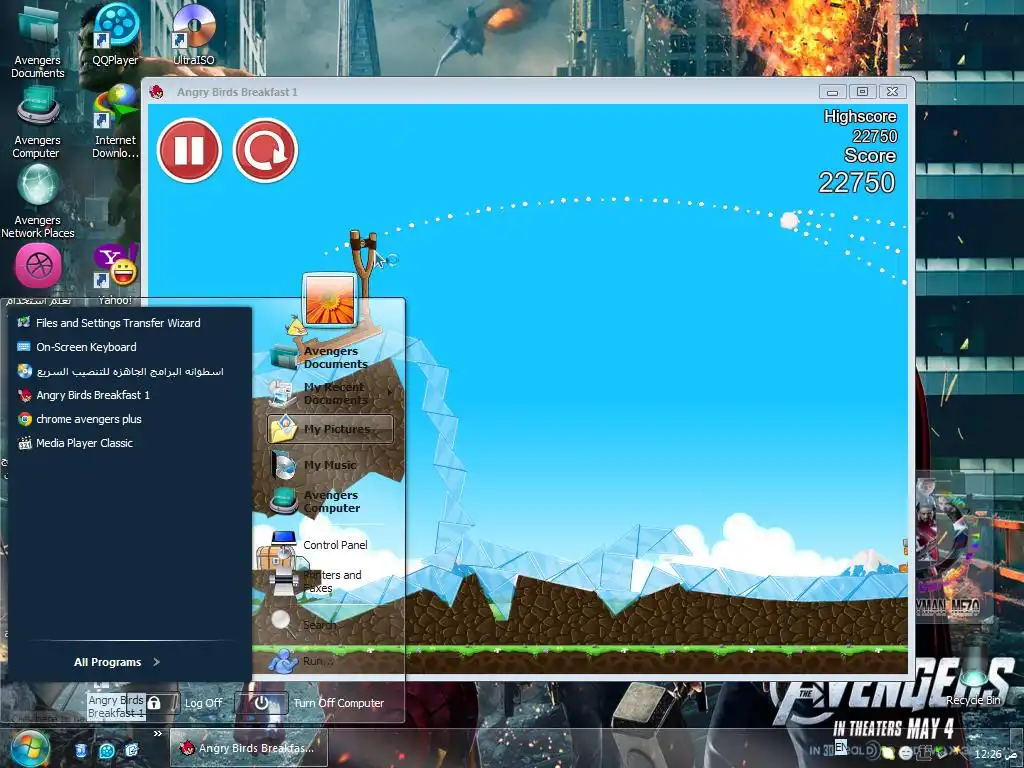Launch Media Player Classic

[x=75, y=443]
